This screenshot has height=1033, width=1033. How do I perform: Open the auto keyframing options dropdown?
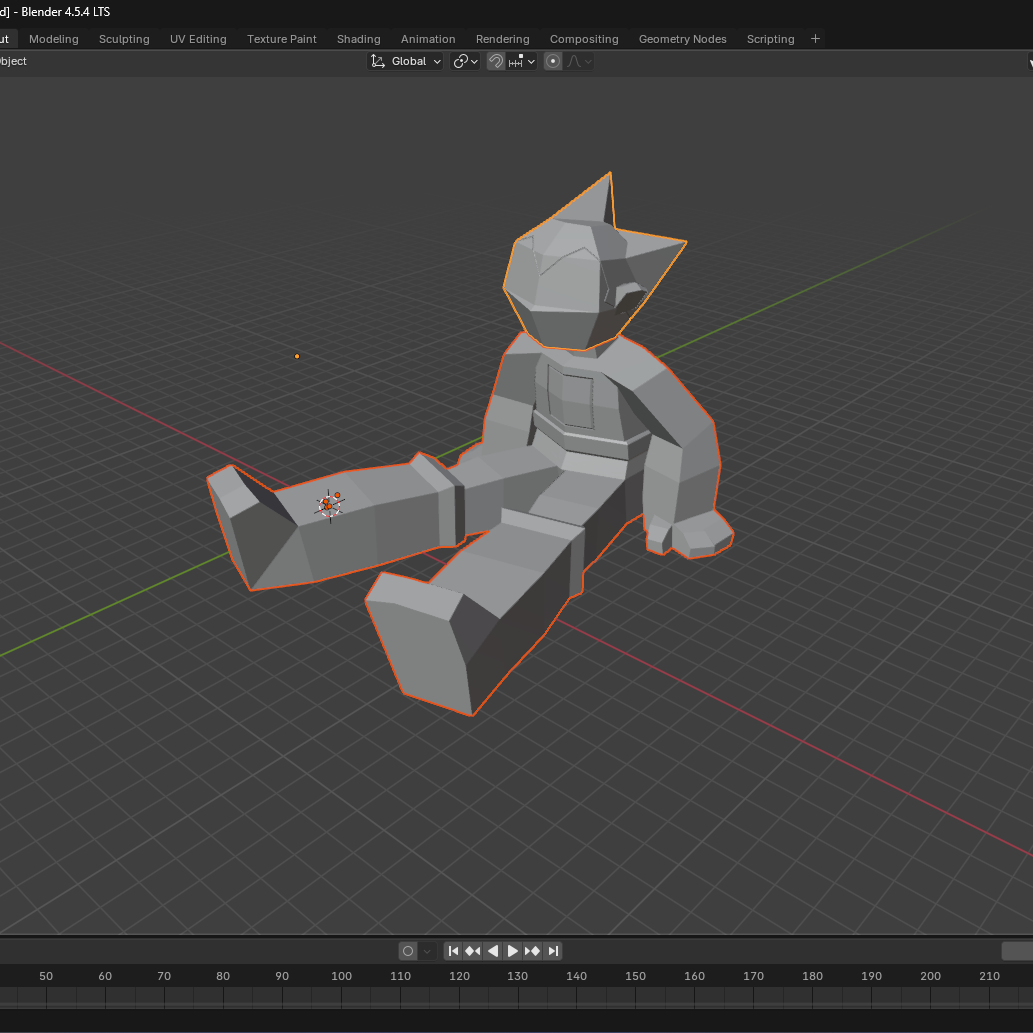click(x=428, y=951)
